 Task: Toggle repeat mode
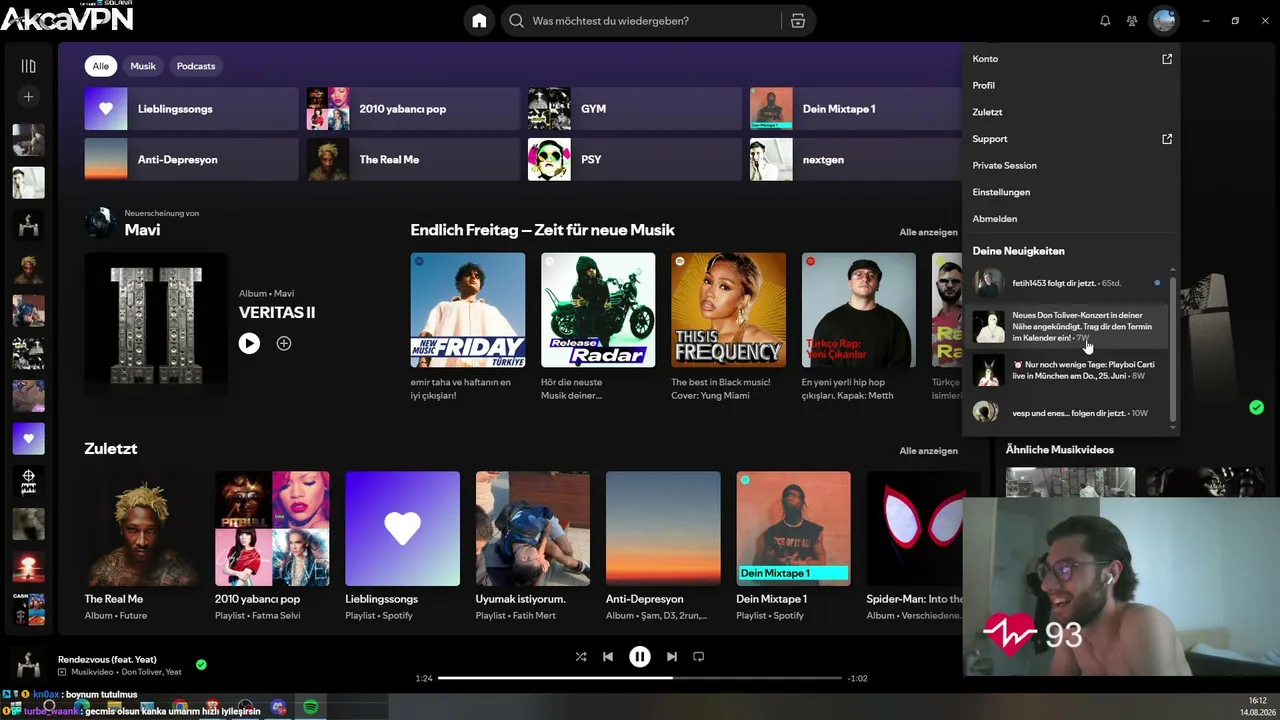(699, 657)
